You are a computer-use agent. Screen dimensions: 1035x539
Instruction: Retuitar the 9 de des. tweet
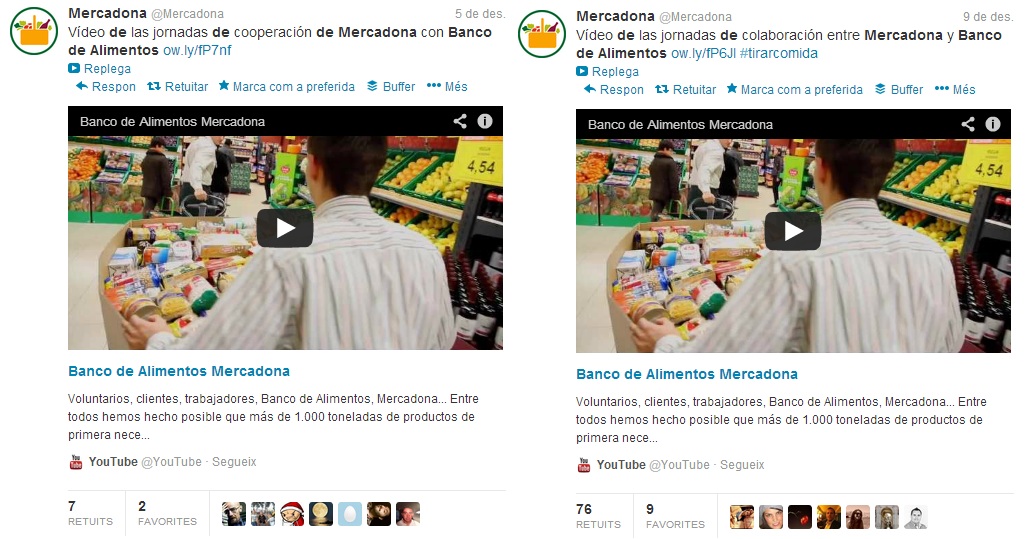click(685, 89)
